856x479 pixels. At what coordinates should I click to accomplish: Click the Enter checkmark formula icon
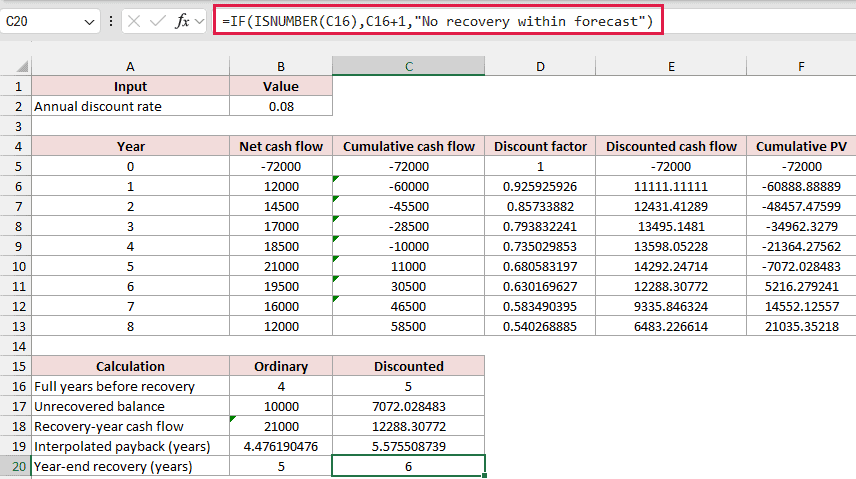[158, 21]
